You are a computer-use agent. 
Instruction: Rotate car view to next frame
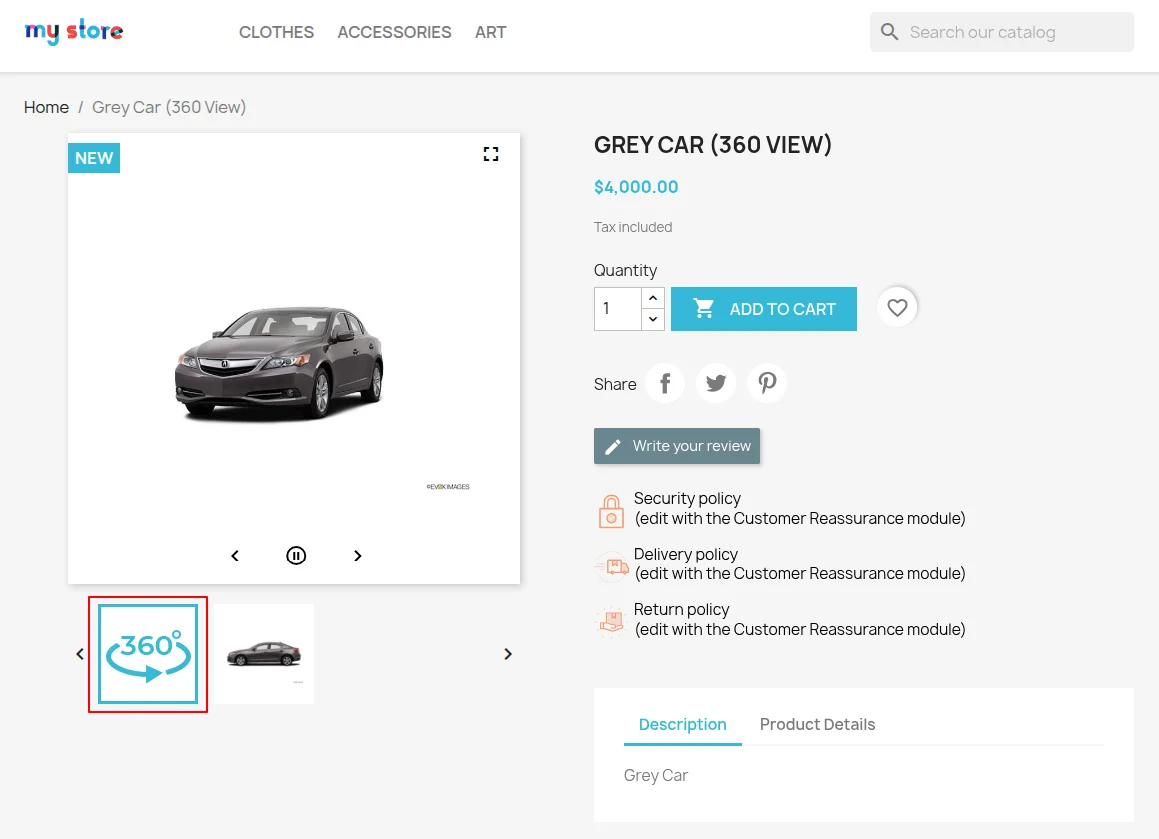coord(358,556)
